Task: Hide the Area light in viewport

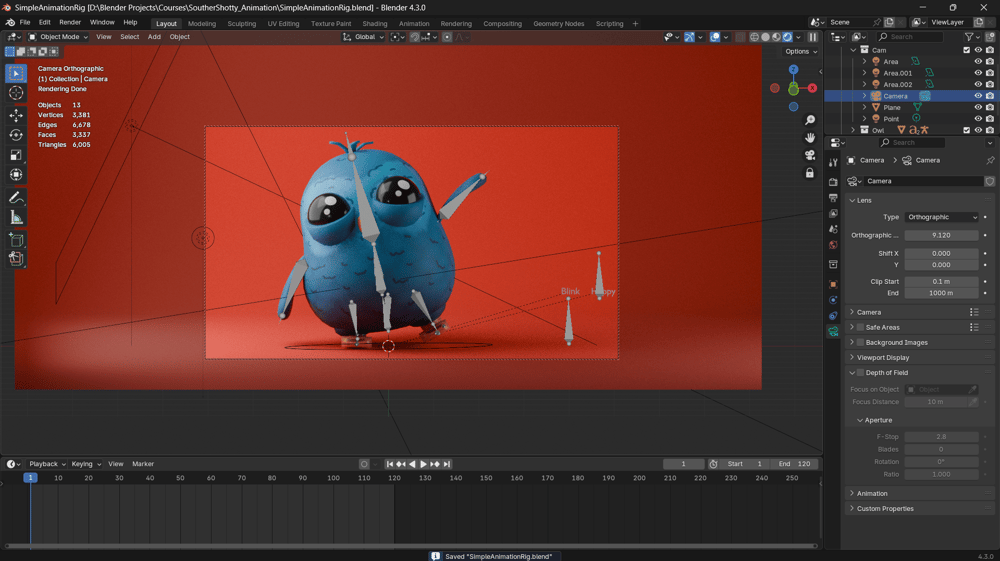Action: point(978,62)
